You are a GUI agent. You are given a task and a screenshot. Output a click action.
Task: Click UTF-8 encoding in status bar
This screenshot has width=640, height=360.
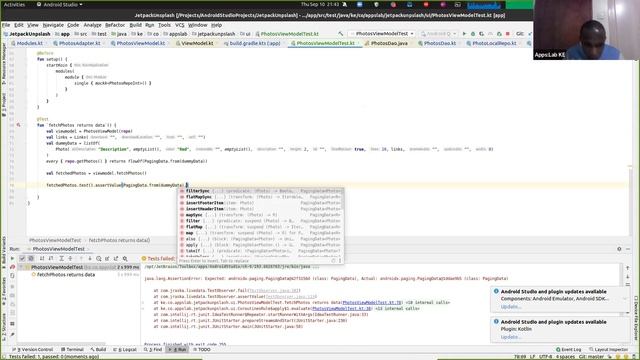point(545,357)
